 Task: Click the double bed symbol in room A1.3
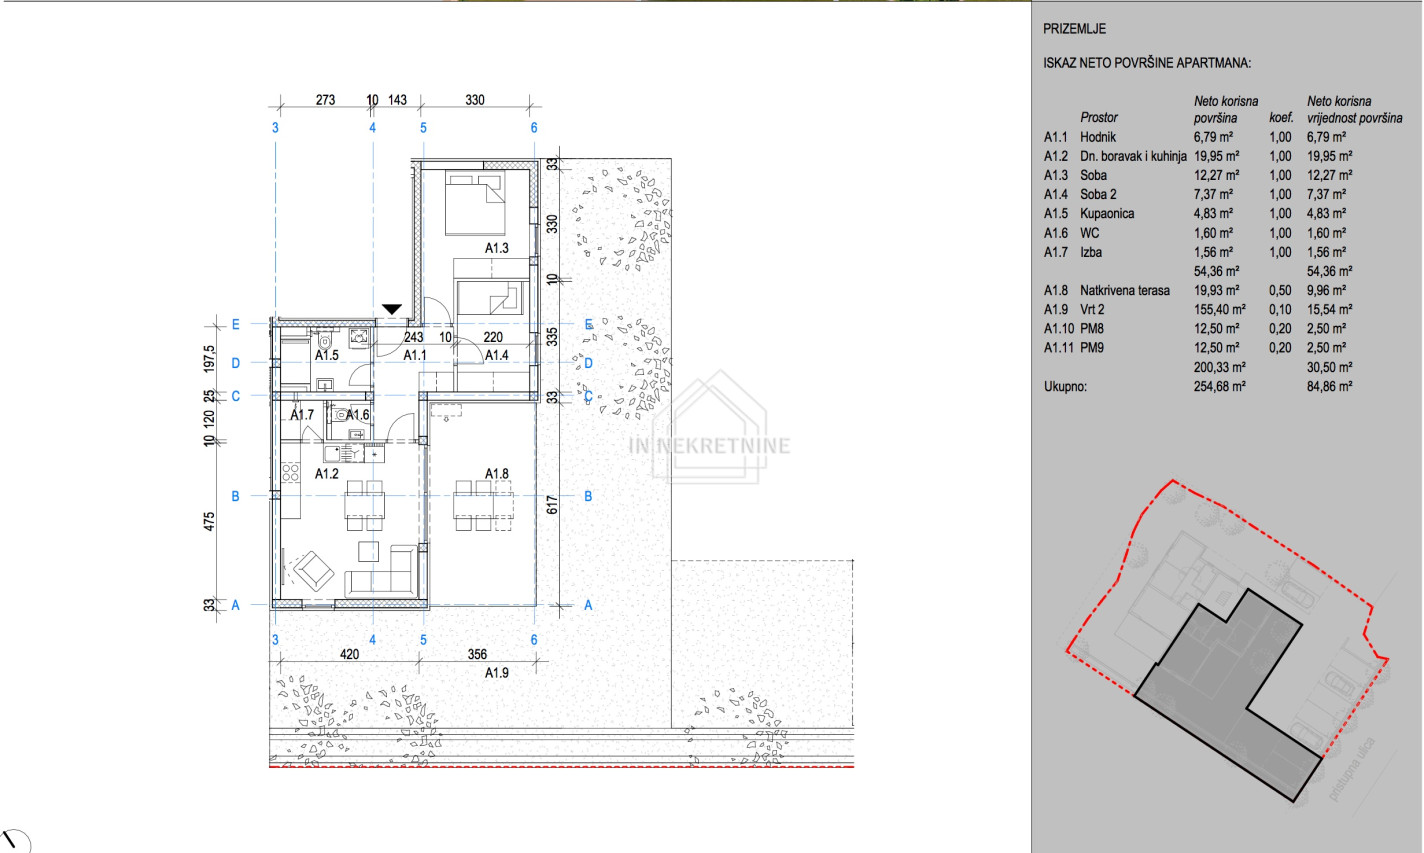coord(475,196)
